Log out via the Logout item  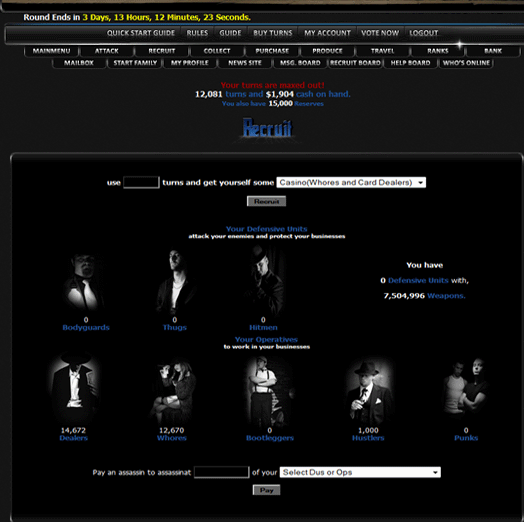click(x=423, y=33)
